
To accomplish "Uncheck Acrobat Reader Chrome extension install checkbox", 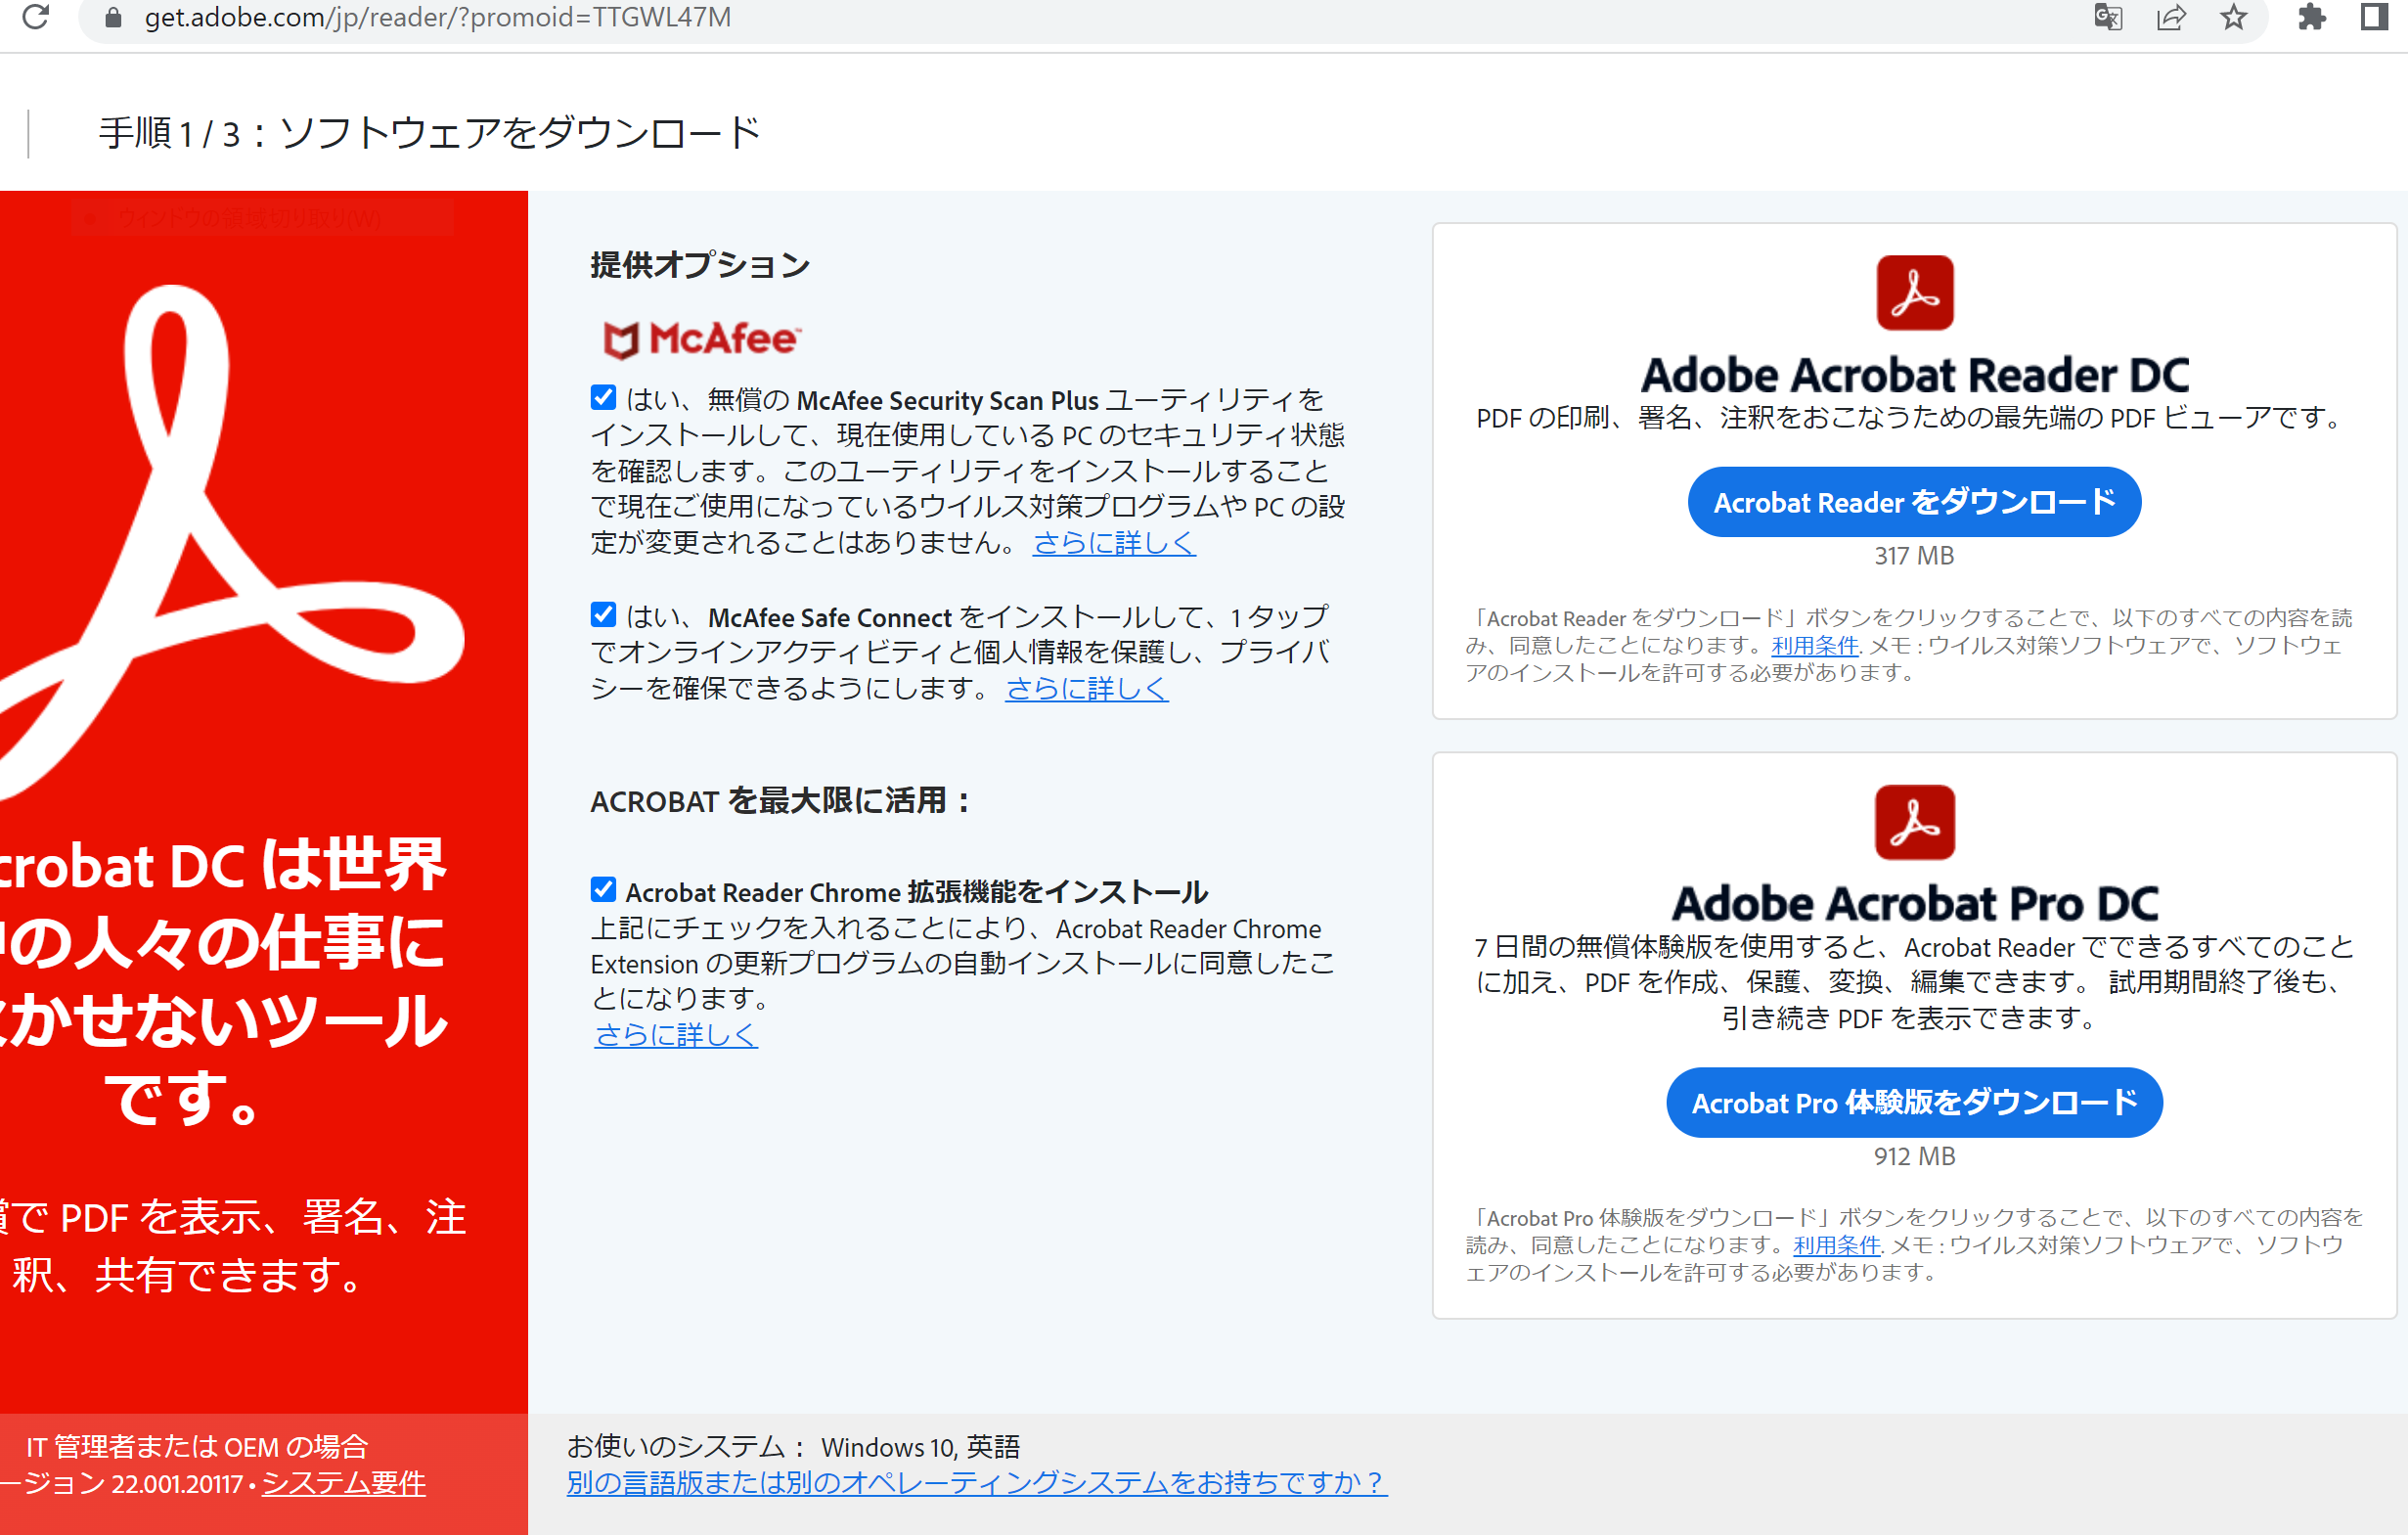I will coord(603,890).
